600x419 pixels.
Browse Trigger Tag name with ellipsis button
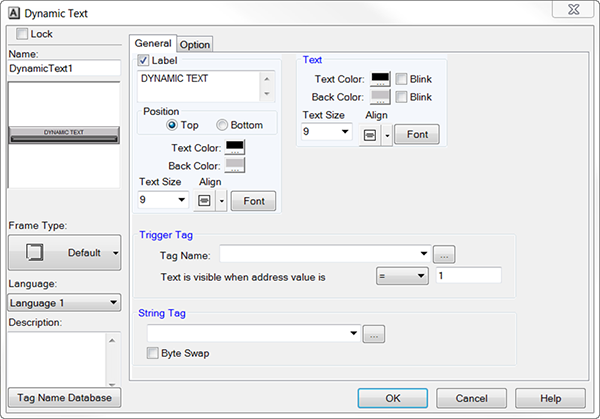click(x=444, y=254)
